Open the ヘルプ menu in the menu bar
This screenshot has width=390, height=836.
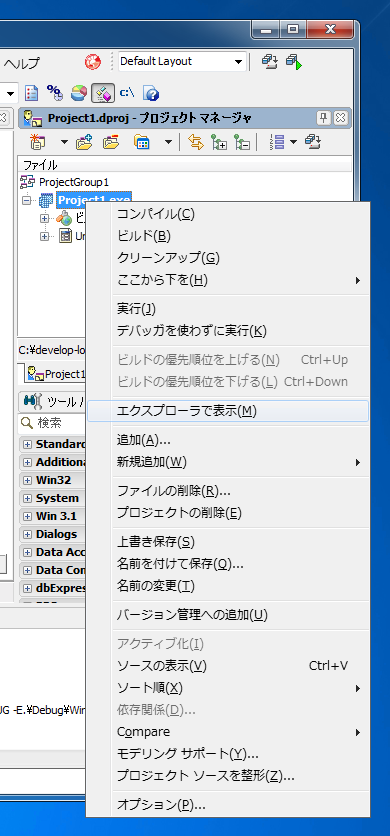tap(22, 63)
